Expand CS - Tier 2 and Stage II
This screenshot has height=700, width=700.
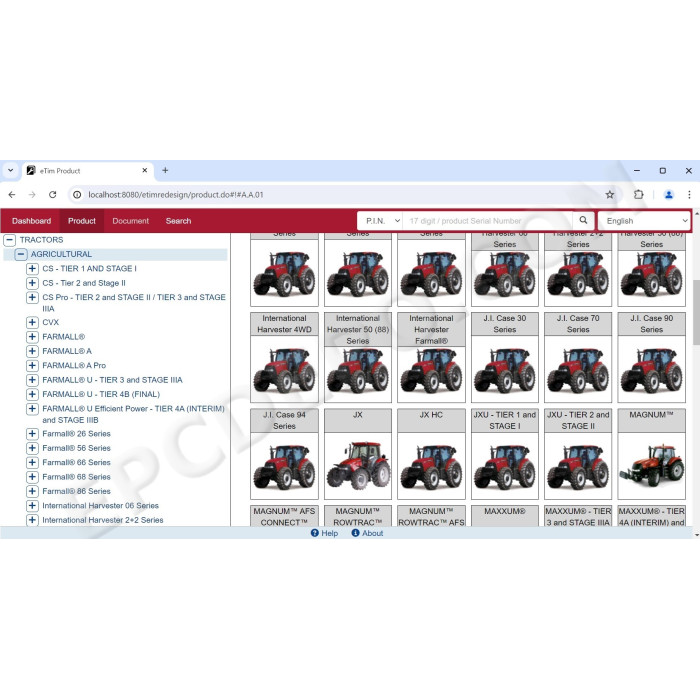point(32,283)
